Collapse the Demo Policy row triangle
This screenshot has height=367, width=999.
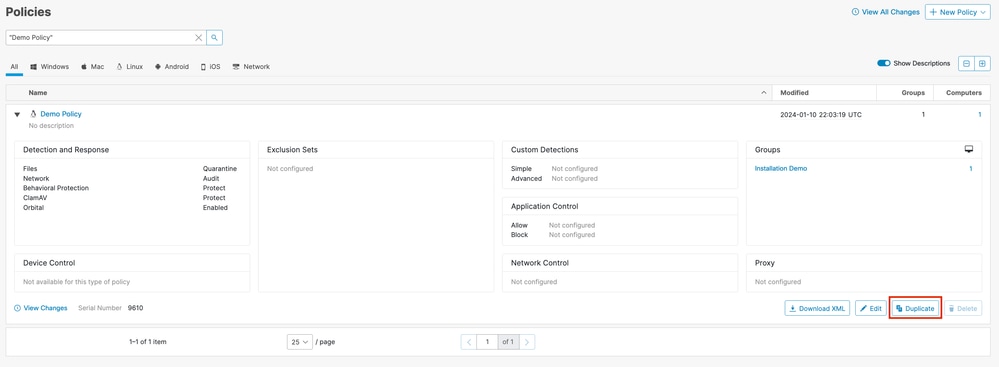point(17,115)
